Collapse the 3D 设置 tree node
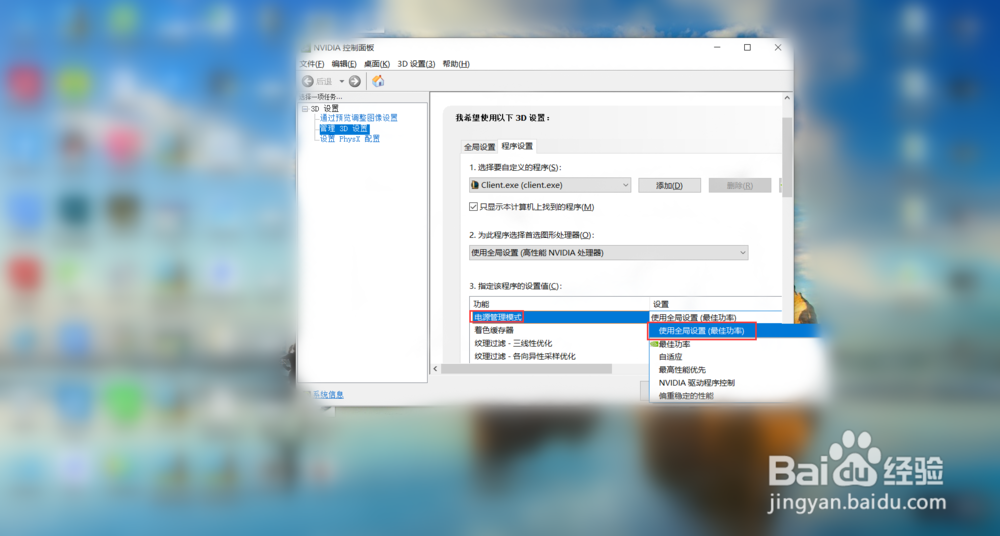The height and width of the screenshot is (536, 1000). click(305, 109)
